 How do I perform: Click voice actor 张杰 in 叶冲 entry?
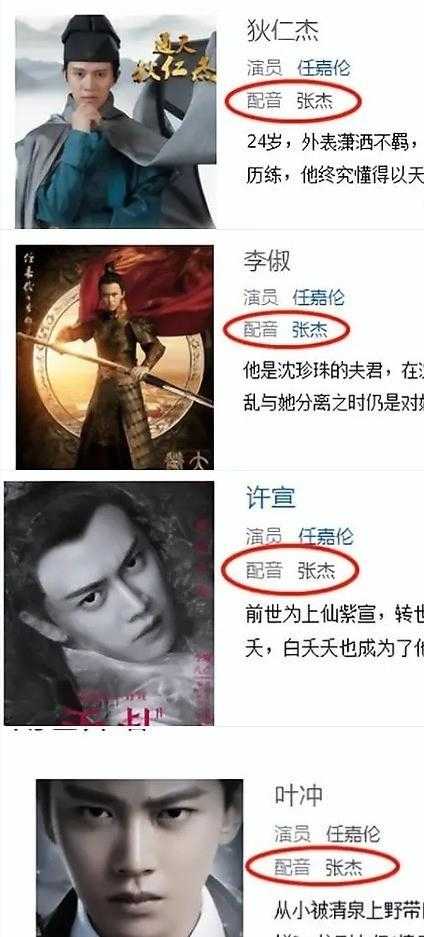[344, 867]
